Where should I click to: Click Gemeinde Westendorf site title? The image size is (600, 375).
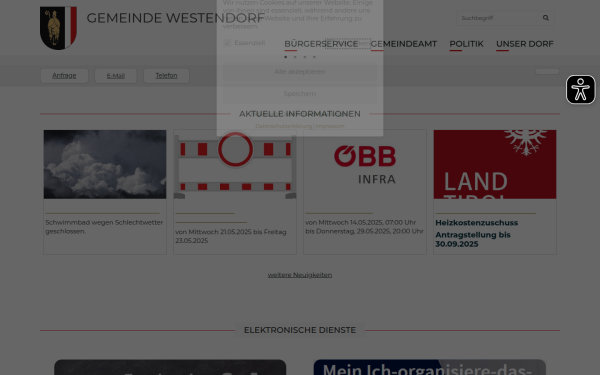click(175, 18)
